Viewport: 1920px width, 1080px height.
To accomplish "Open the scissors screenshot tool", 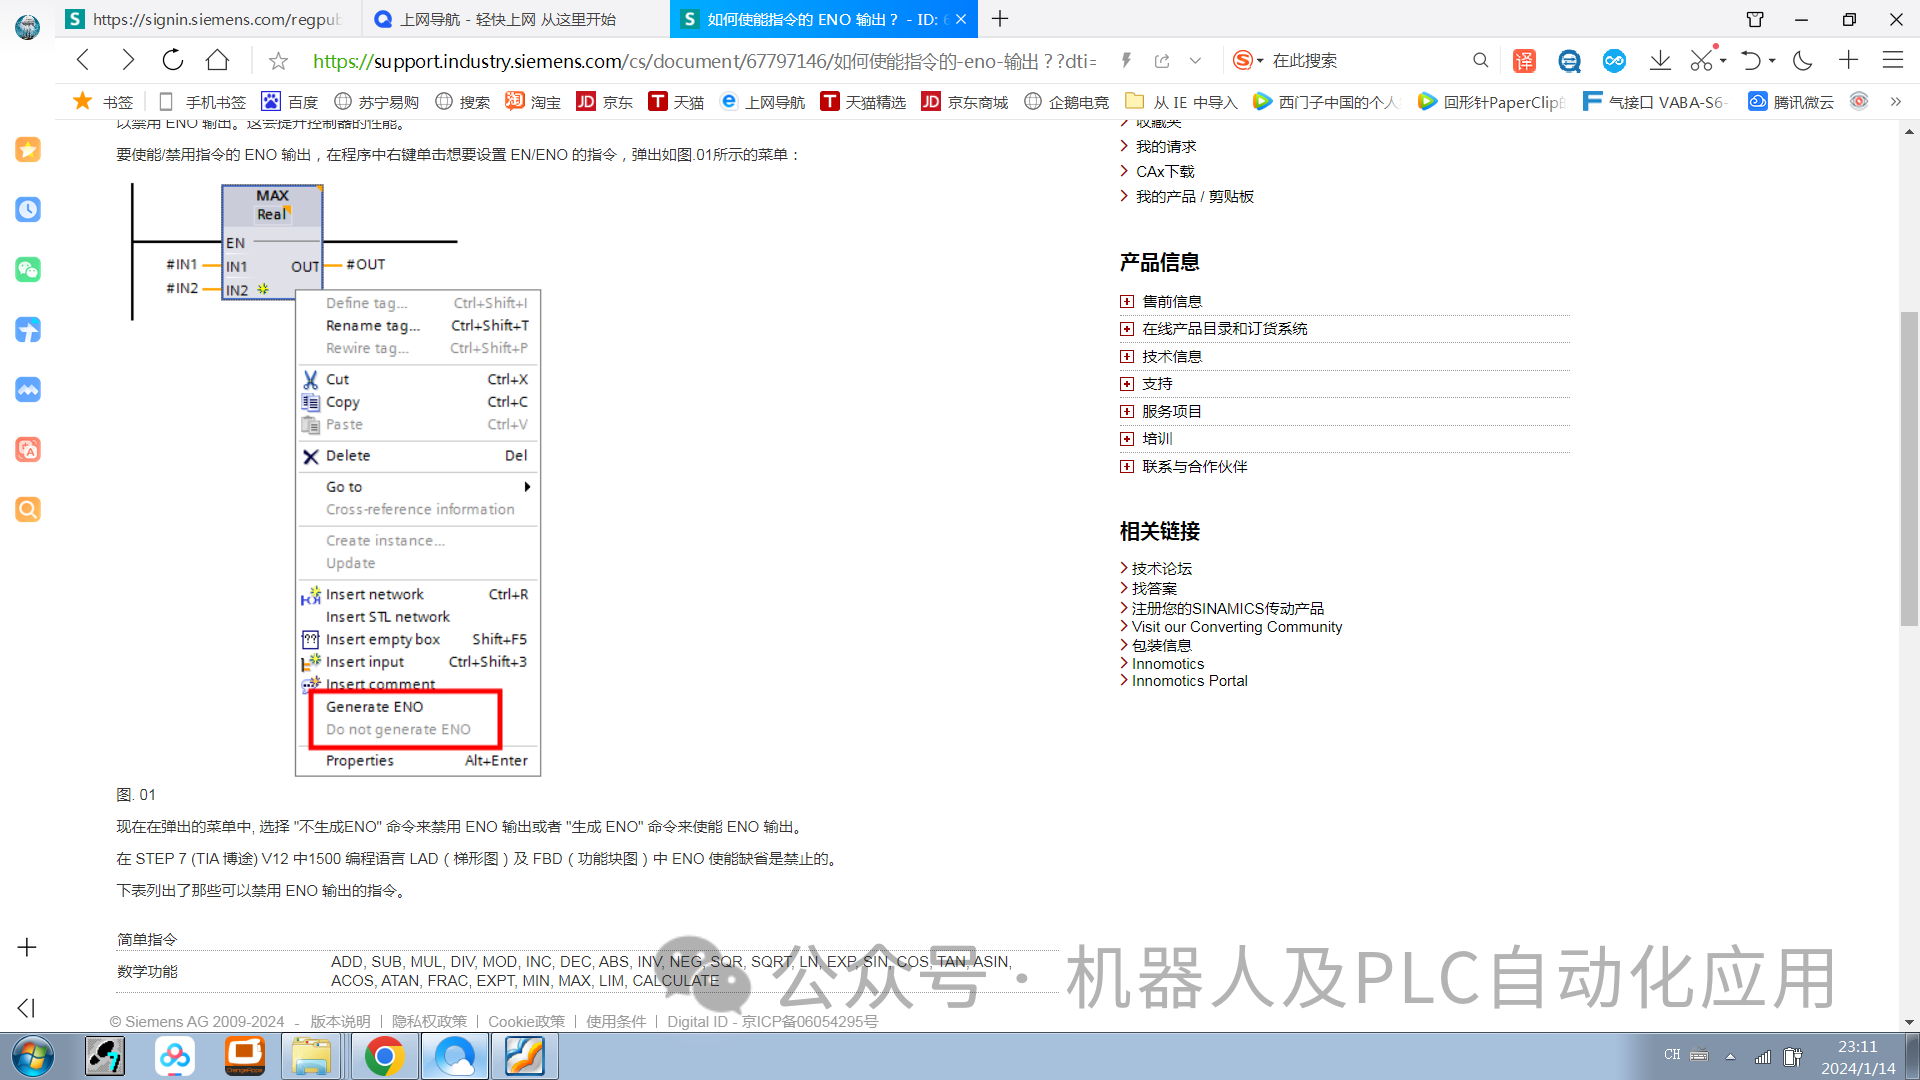I will pyautogui.click(x=1702, y=61).
